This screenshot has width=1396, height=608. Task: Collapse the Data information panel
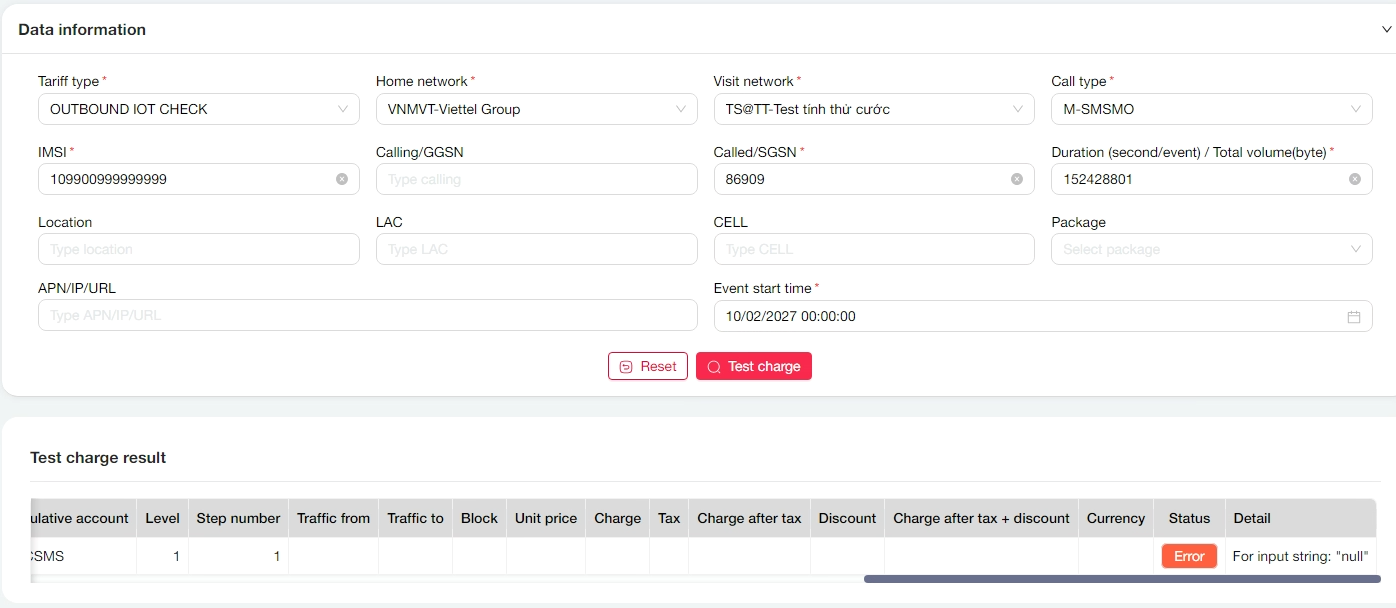pyautogui.click(x=1385, y=30)
